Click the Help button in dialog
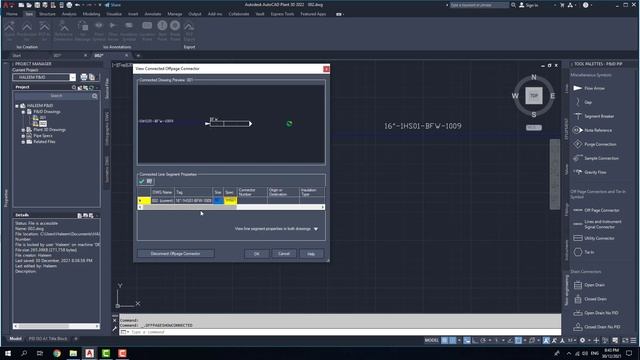 [x=311, y=254]
